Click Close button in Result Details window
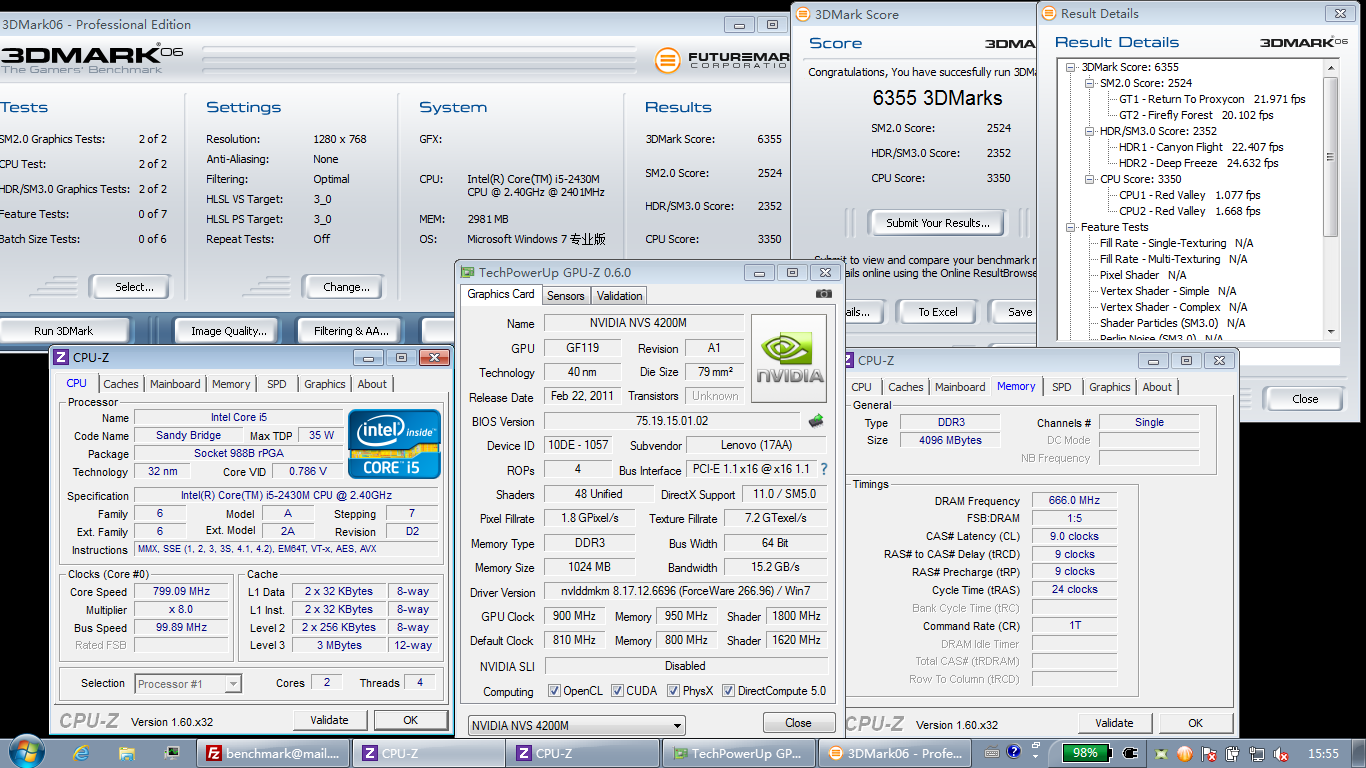This screenshot has width=1366, height=768. (1305, 398)
